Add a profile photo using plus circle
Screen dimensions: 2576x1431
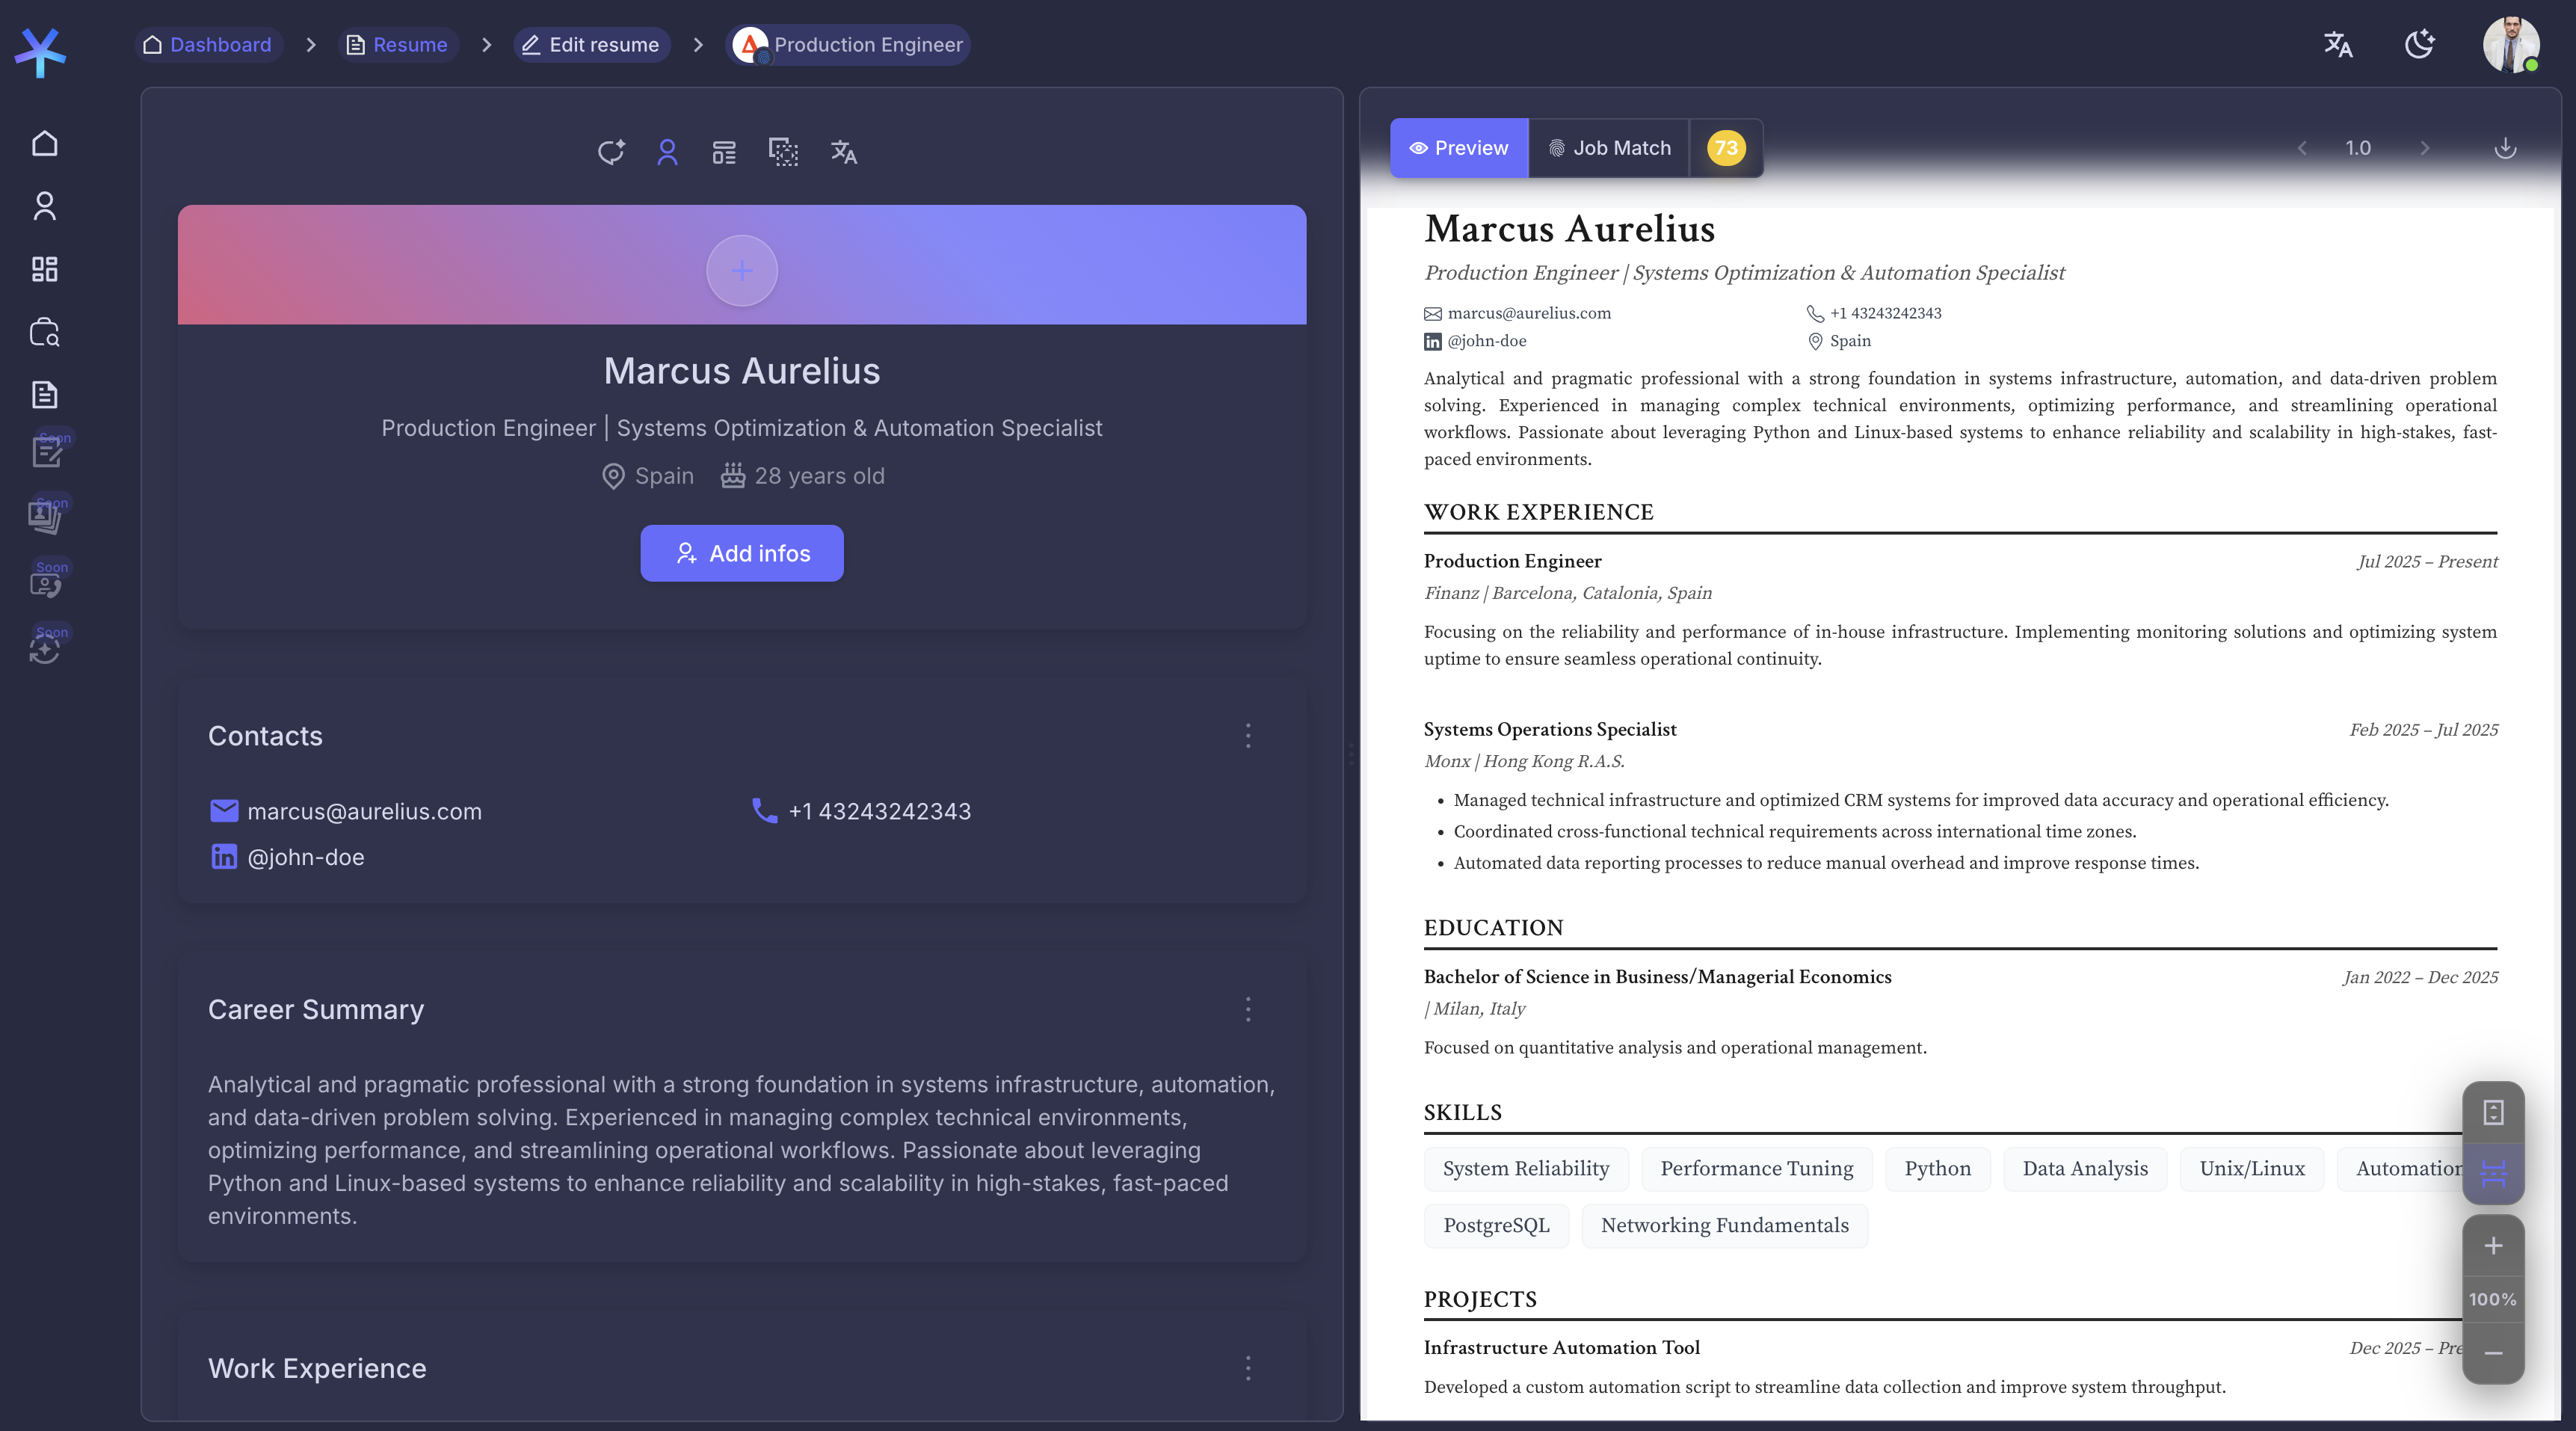[x=742, y=270]
